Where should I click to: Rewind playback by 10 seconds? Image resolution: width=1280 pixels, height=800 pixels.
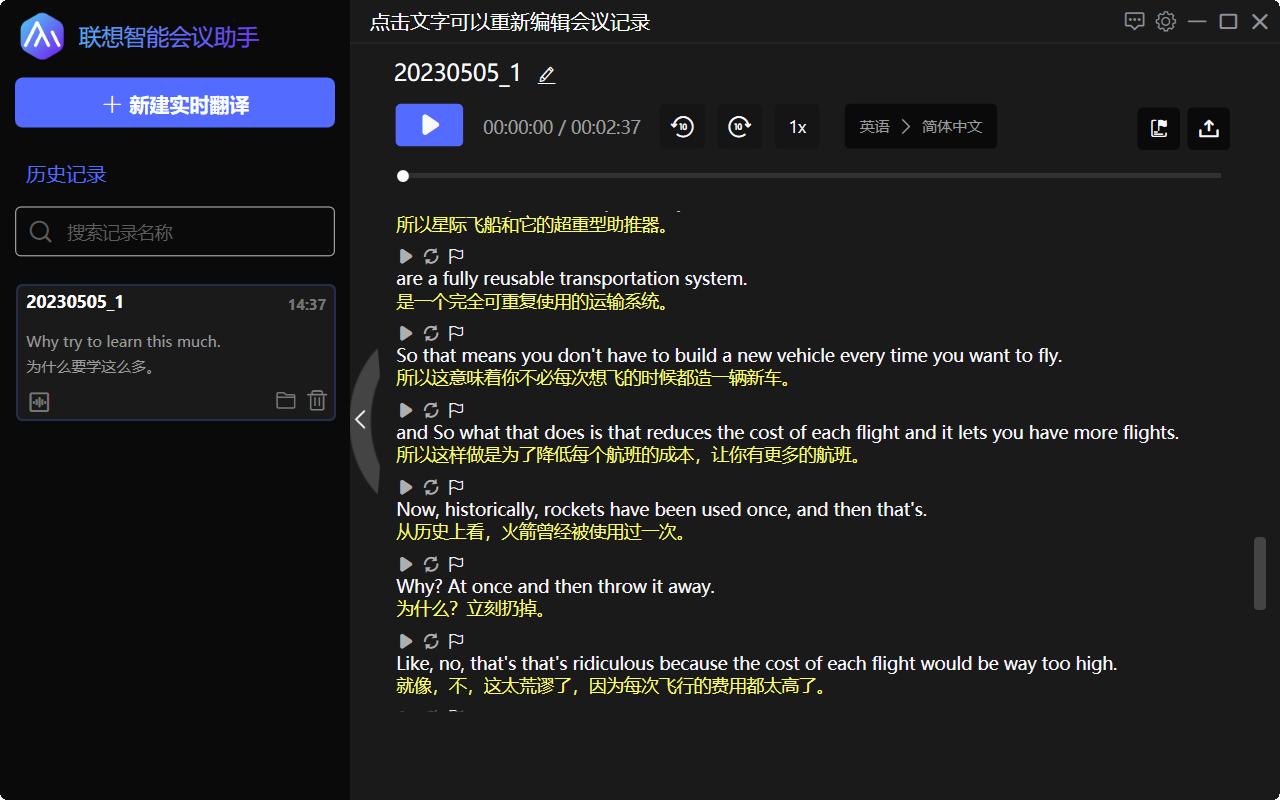[x=682, y=127]
